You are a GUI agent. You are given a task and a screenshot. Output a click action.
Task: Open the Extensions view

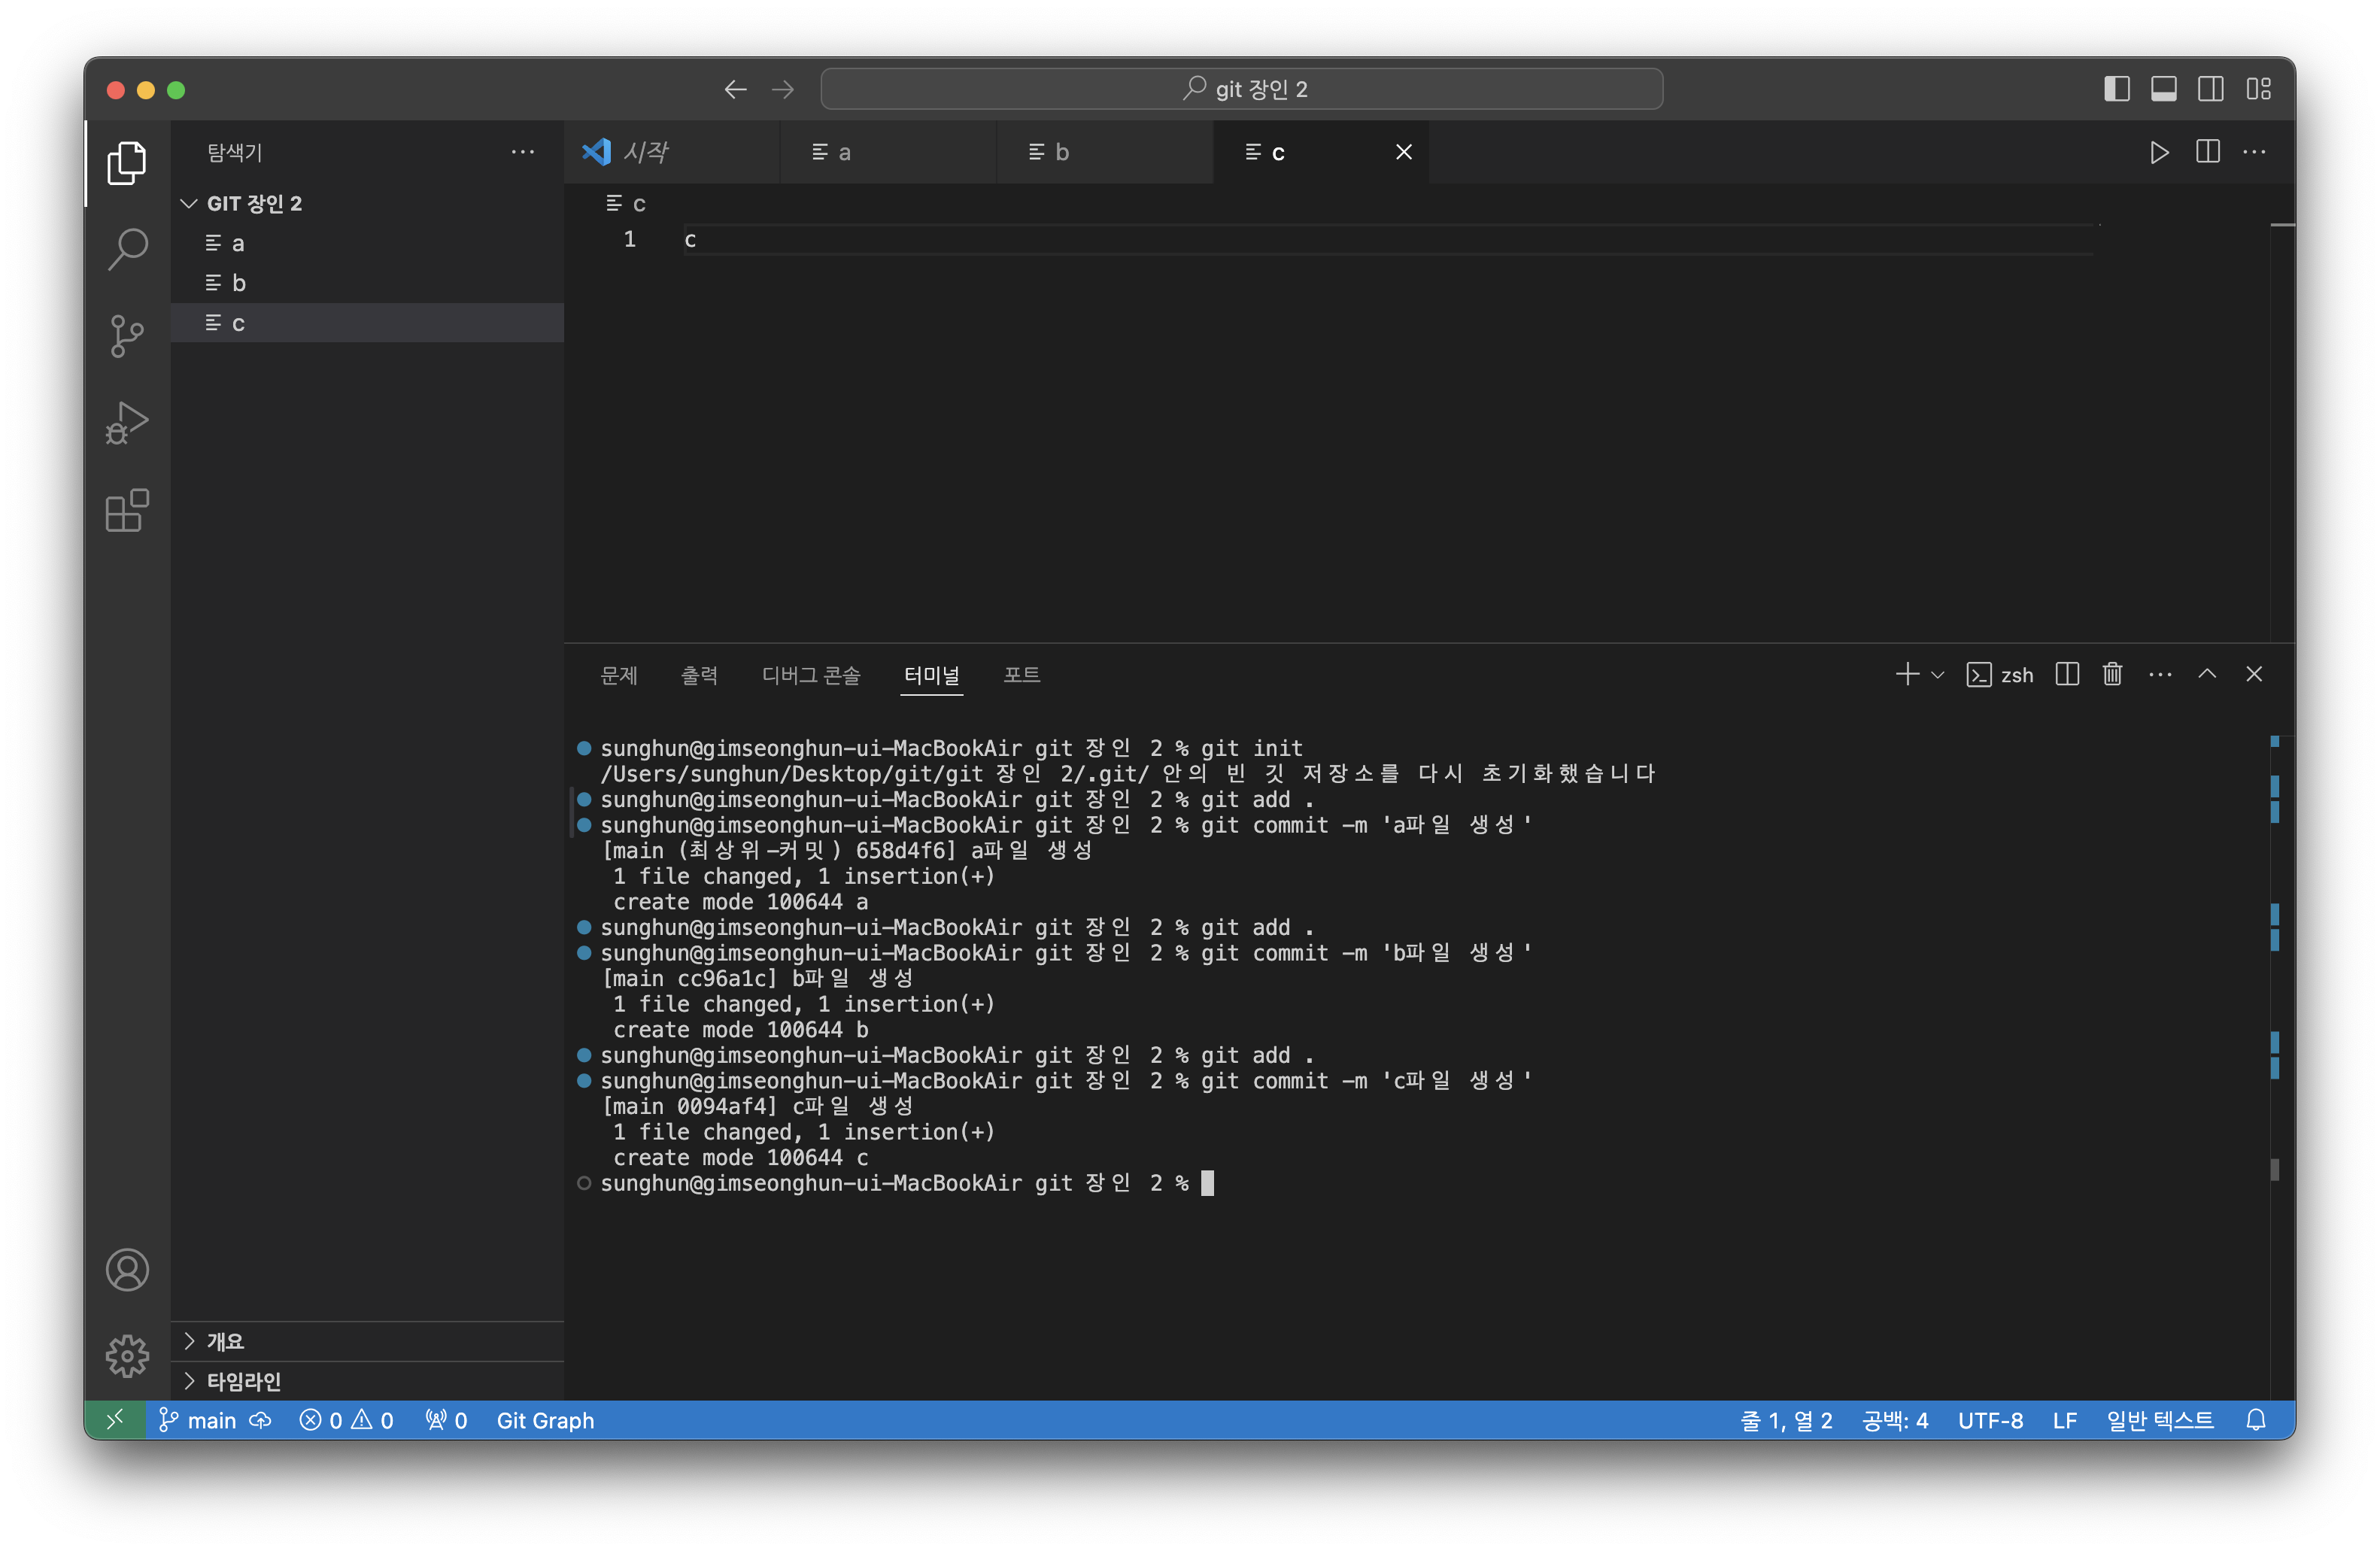(127, 511)
